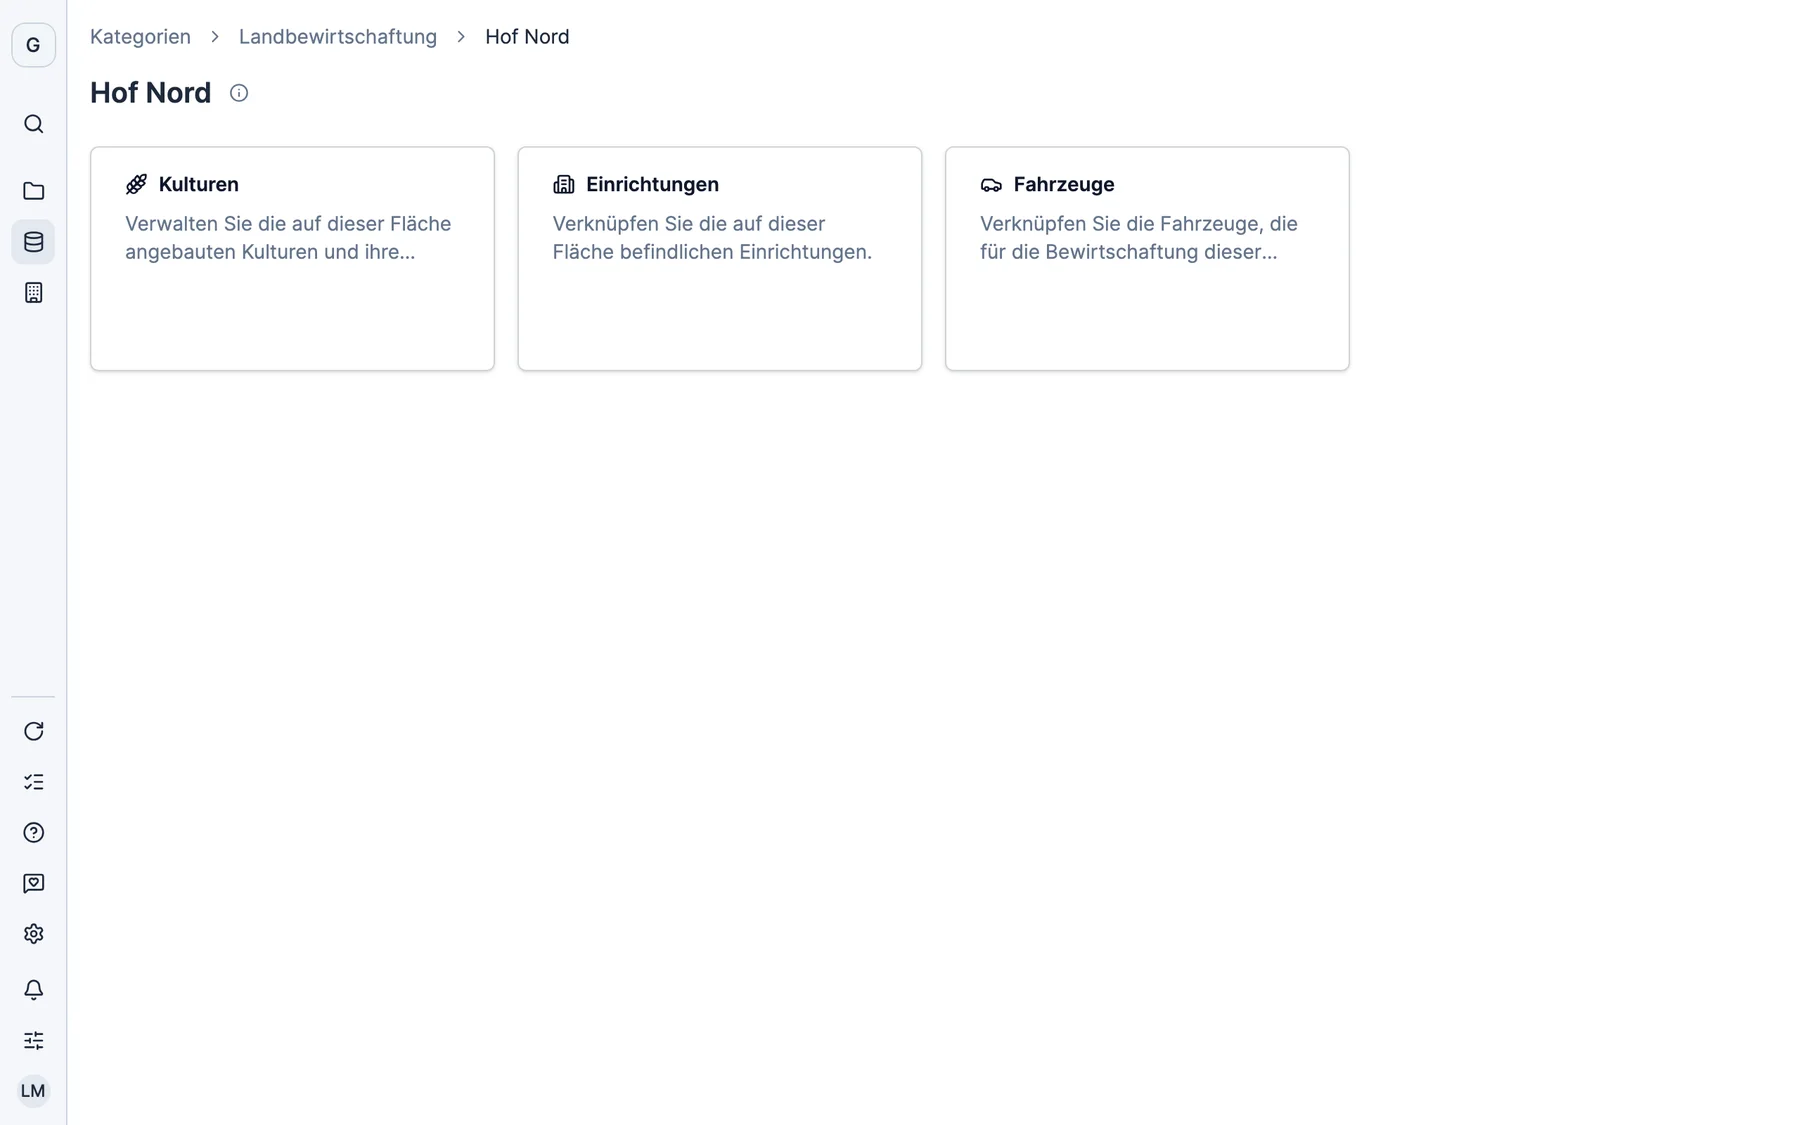Go to Kategorien breadcrumb
This screenshot has height=1125, width=1800.
(140, 37)
